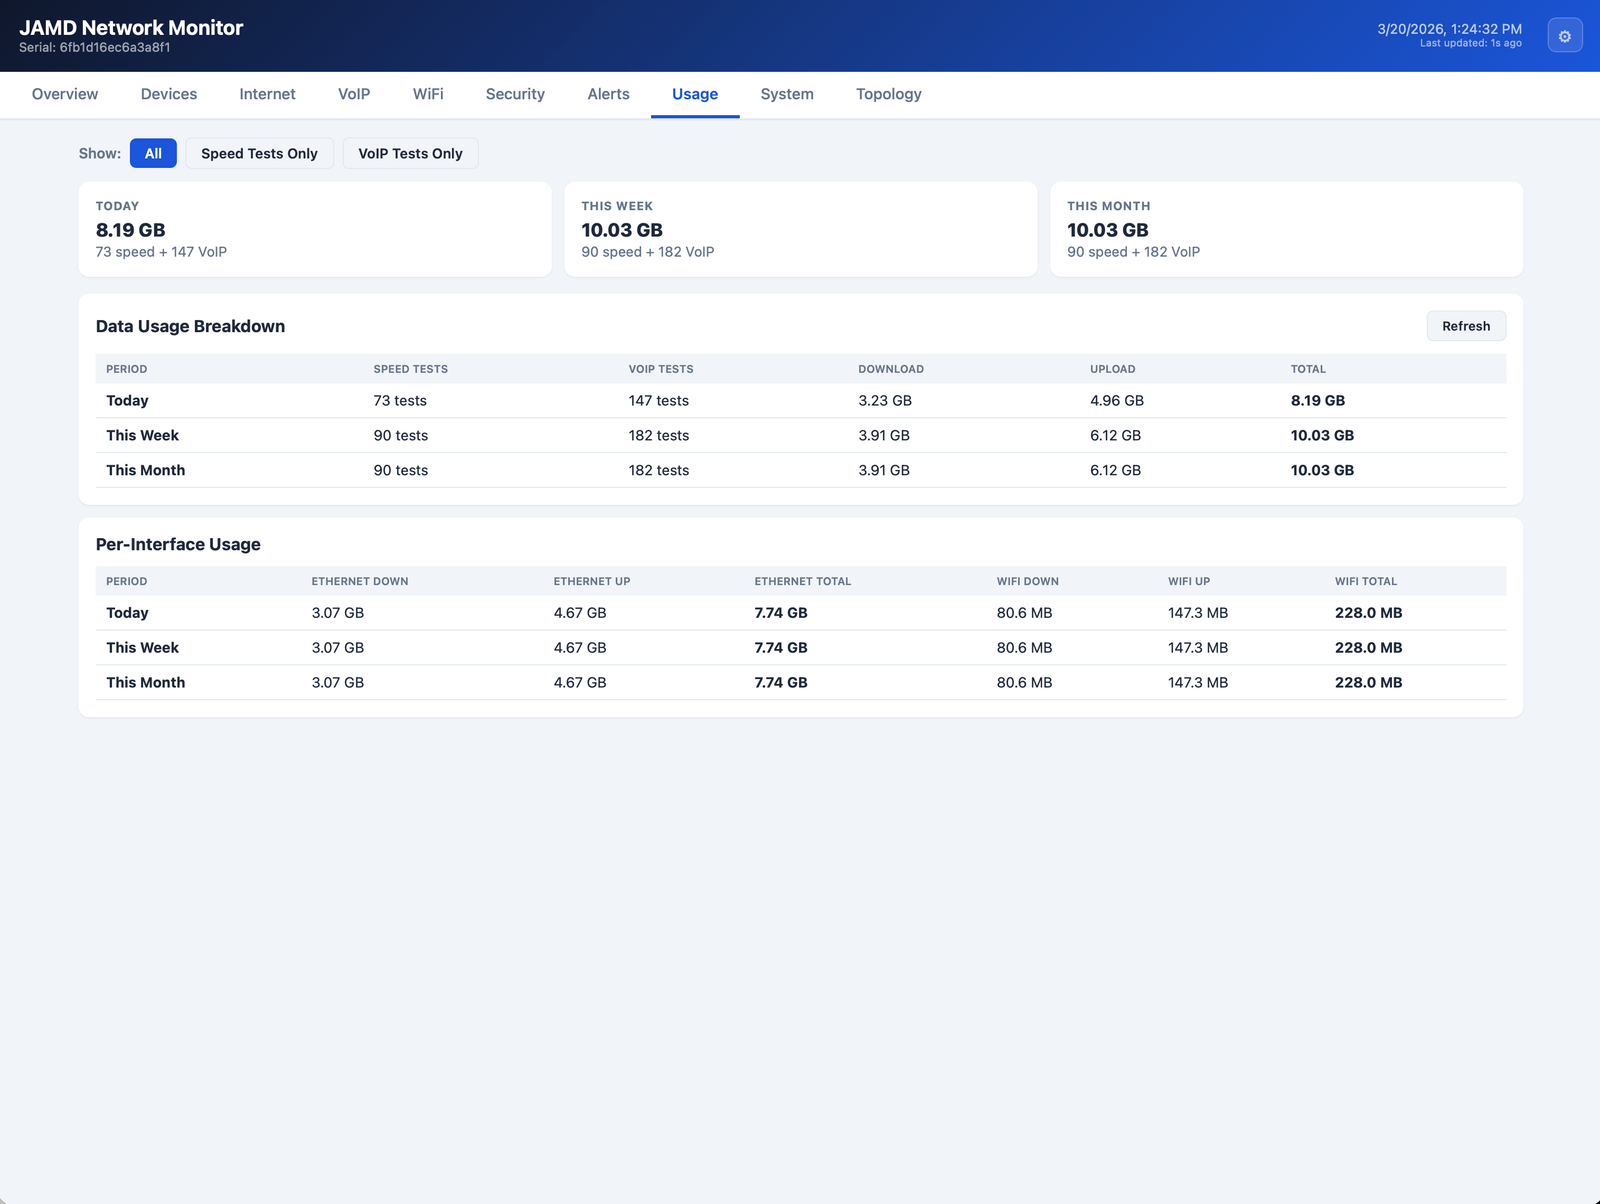Select the Topology tab
This screenshot has height=1204, width=1600.
pyautogui.click(x=888, y=94)
